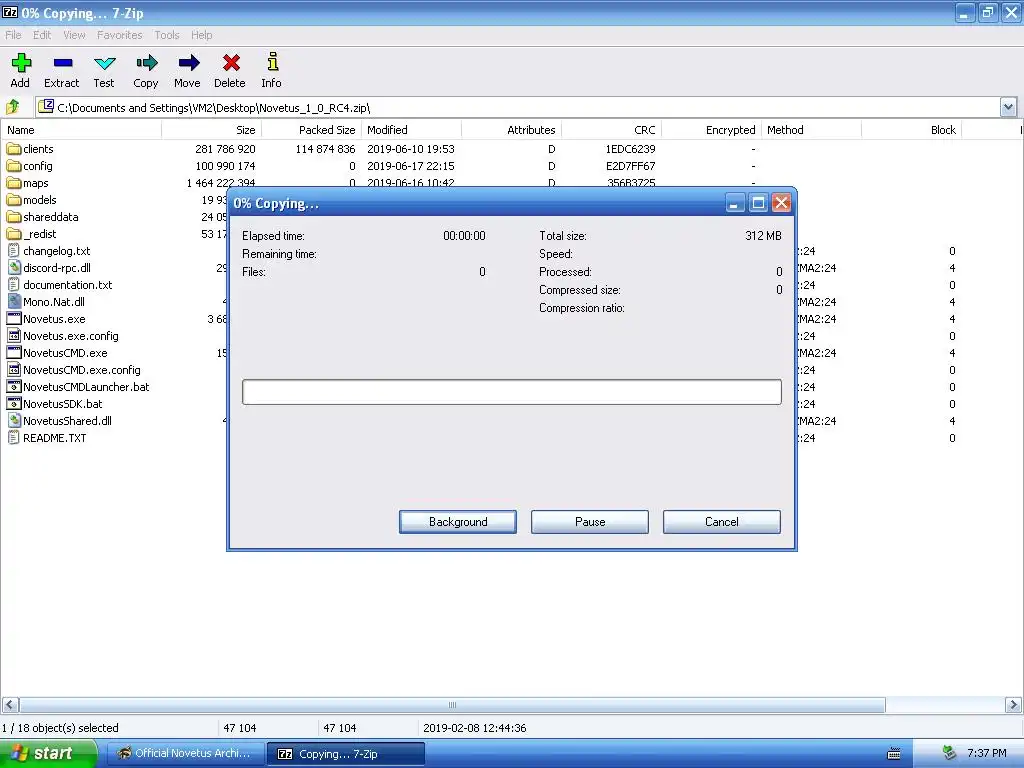Click the changelog.txt file icon

14,251
